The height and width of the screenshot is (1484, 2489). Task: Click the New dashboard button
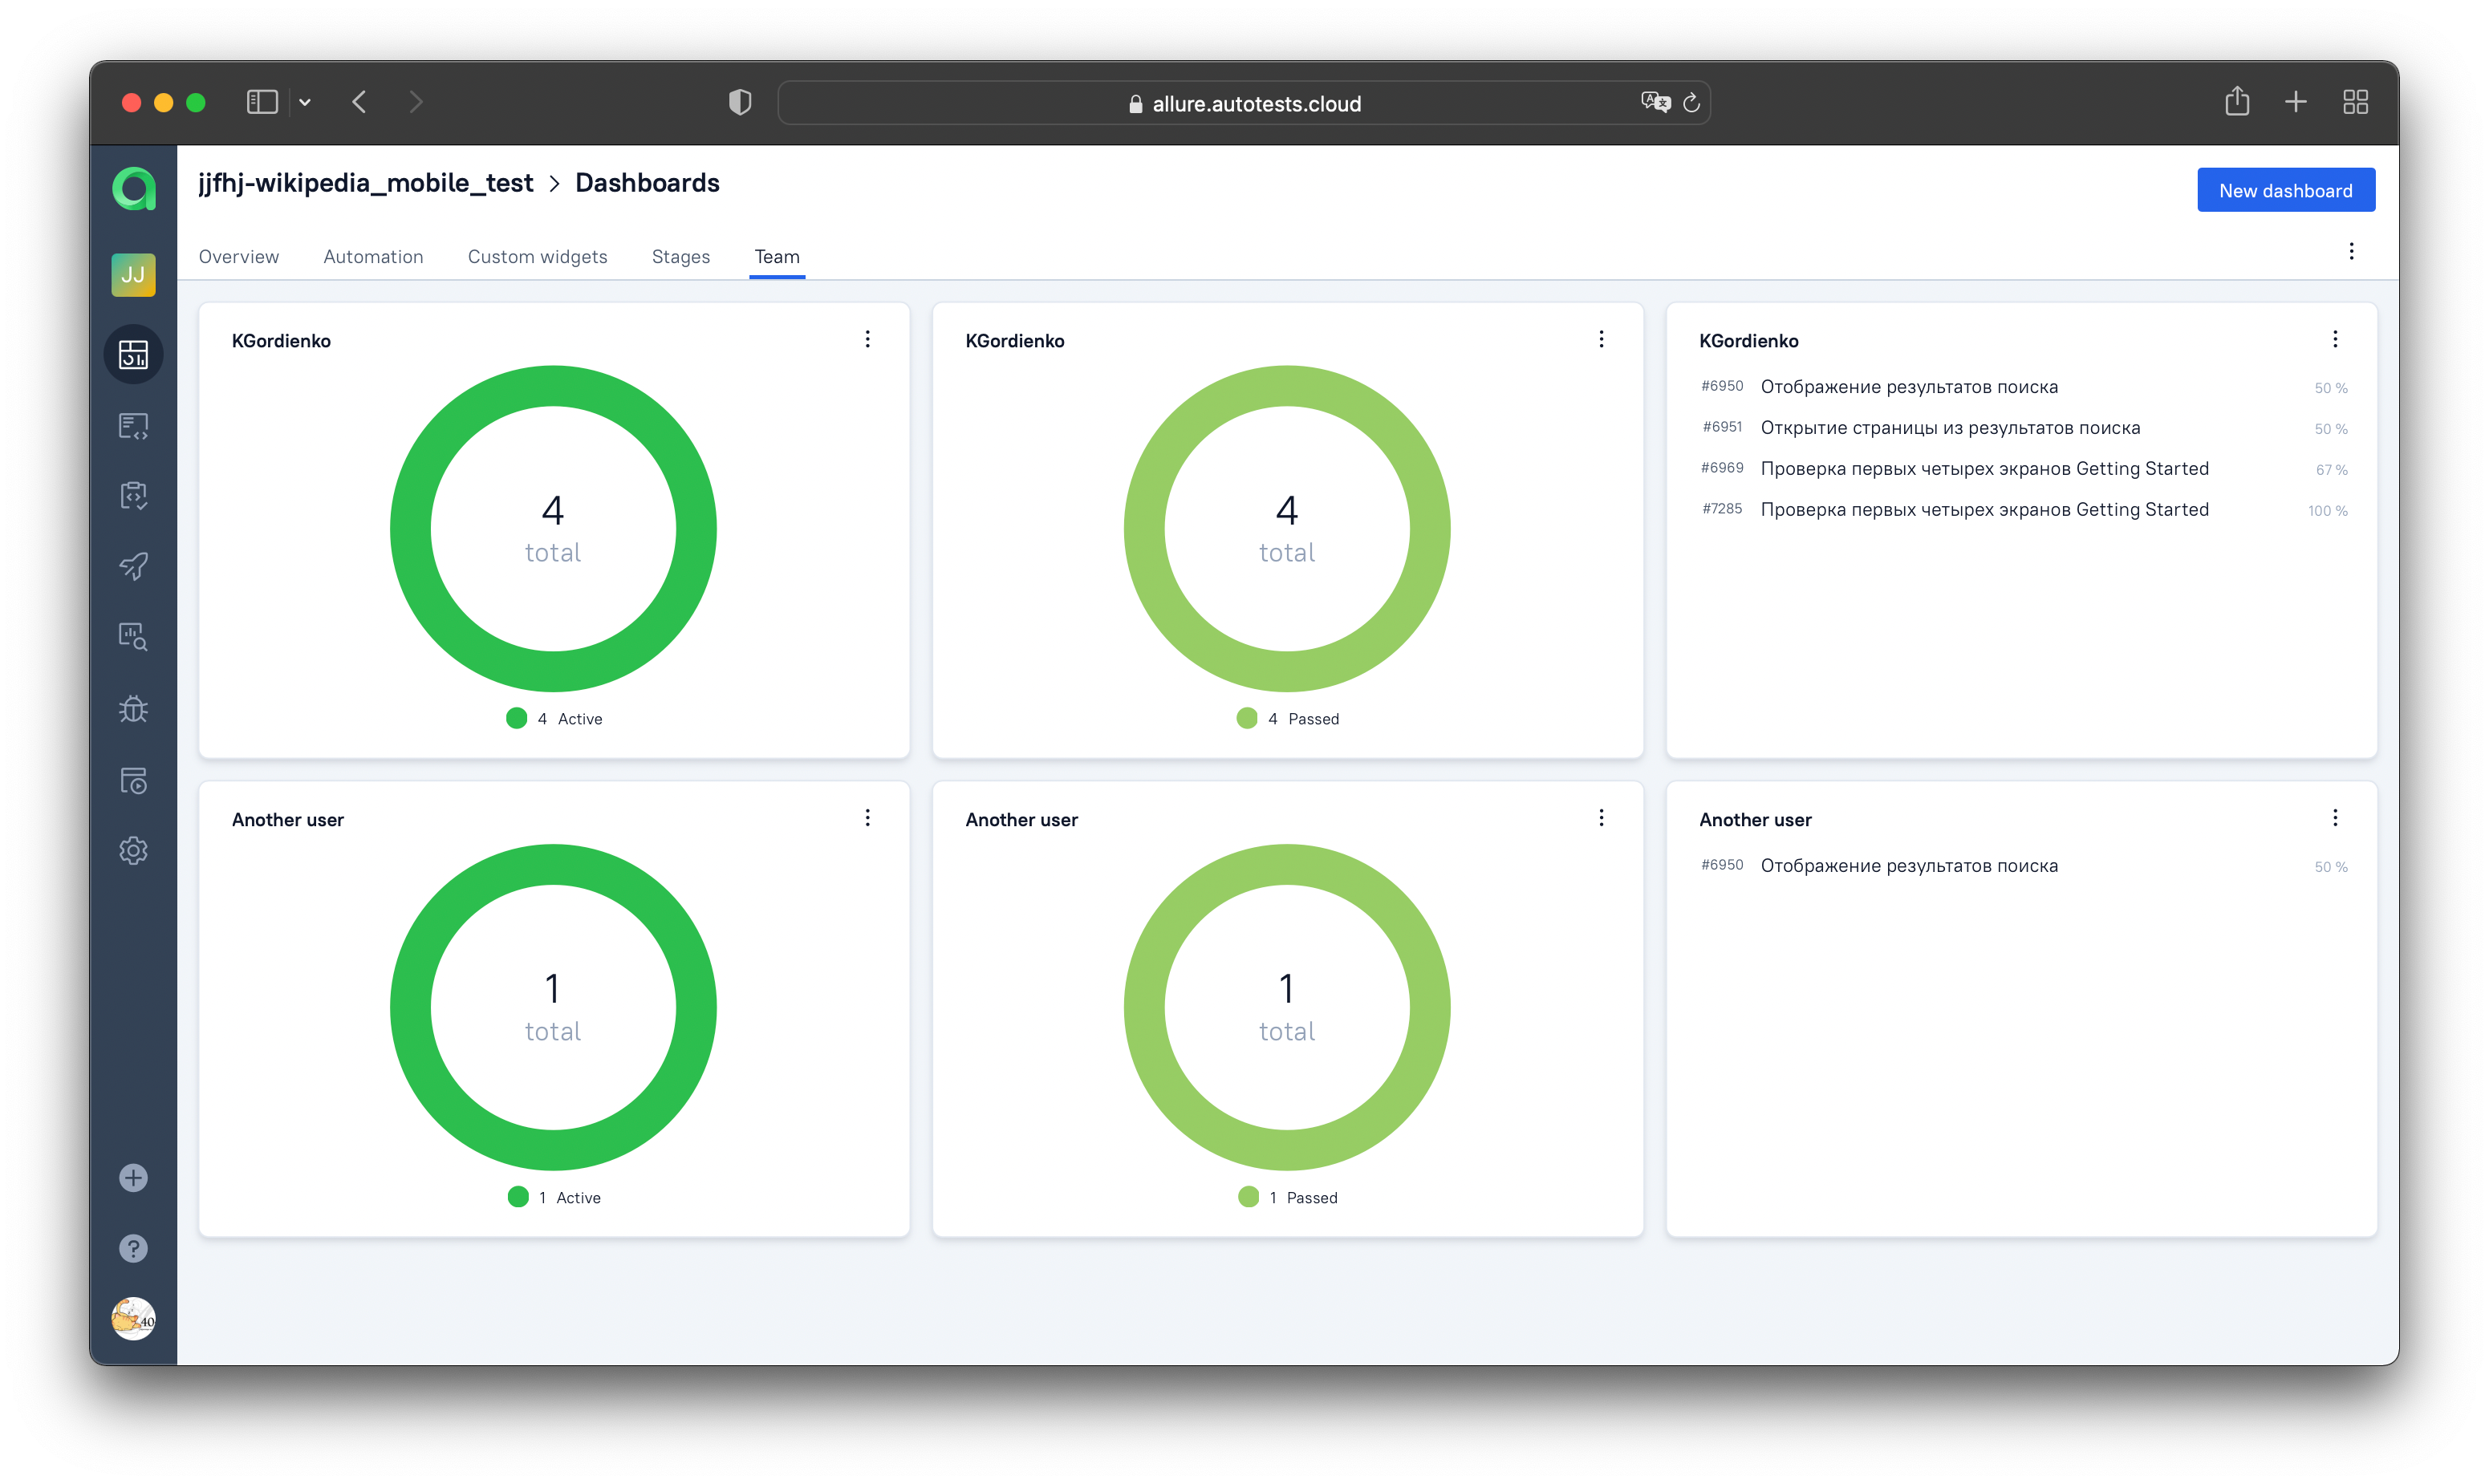2285,190
